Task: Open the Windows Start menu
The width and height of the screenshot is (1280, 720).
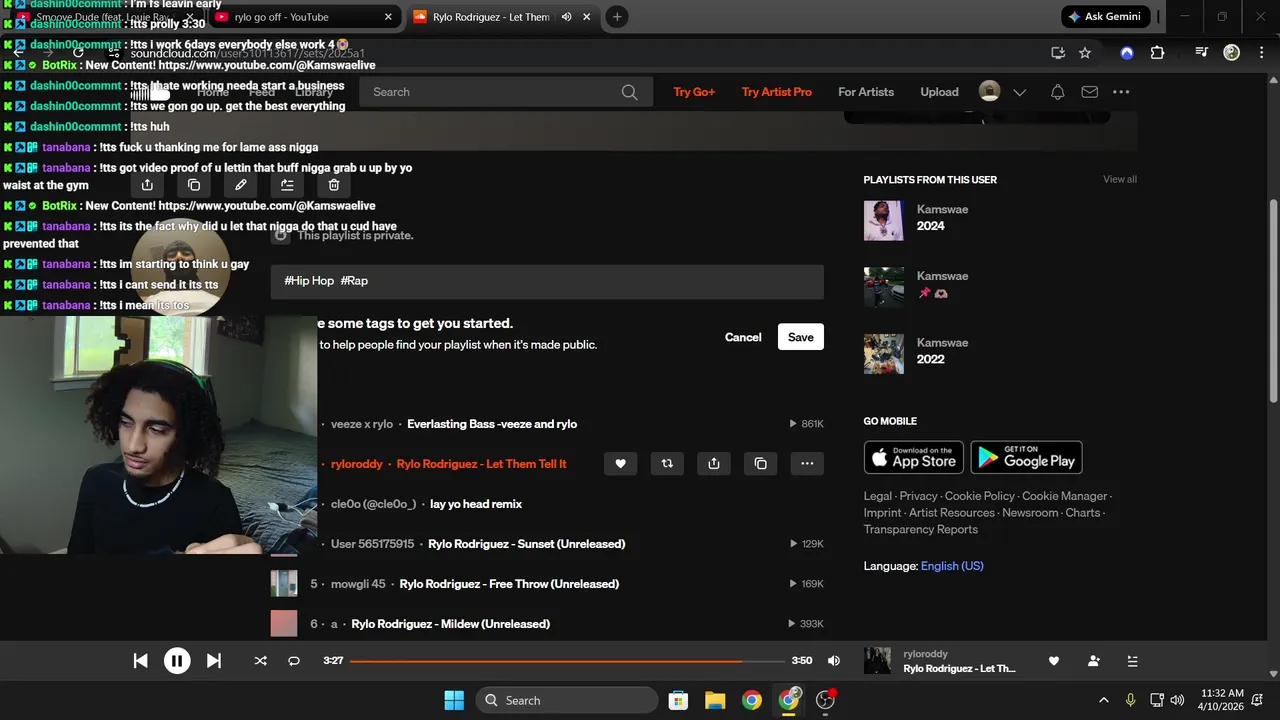Action: [453, 700]
